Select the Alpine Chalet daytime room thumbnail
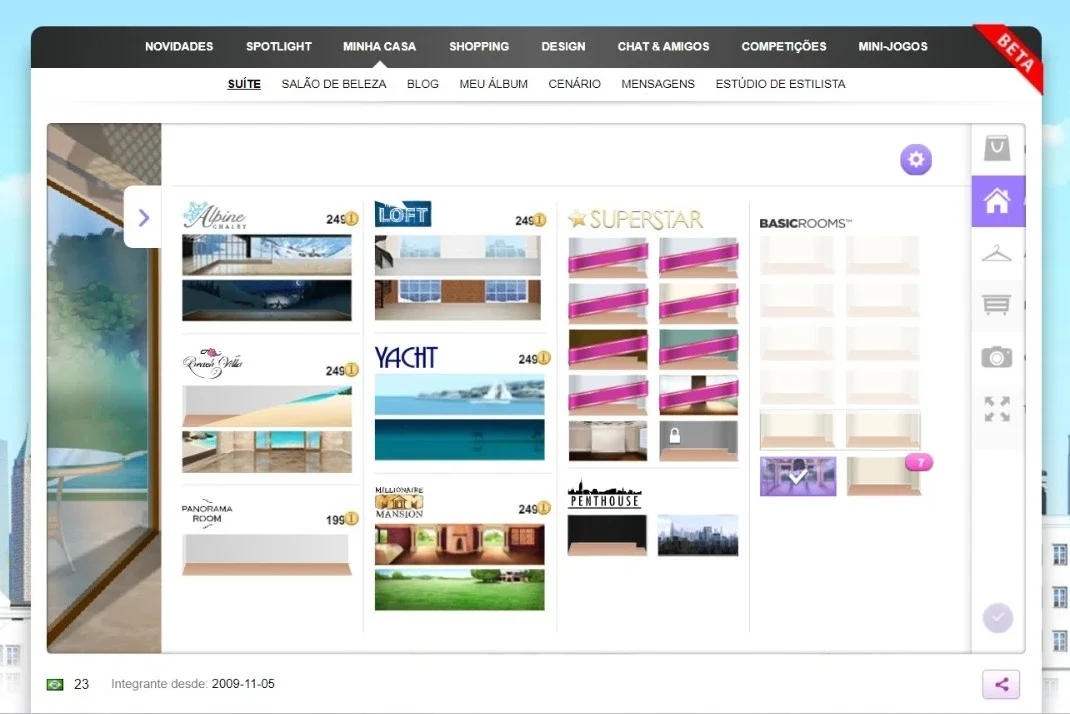Image resolution: width=1070 pixels, height=714 pixels. pos(267,255)
